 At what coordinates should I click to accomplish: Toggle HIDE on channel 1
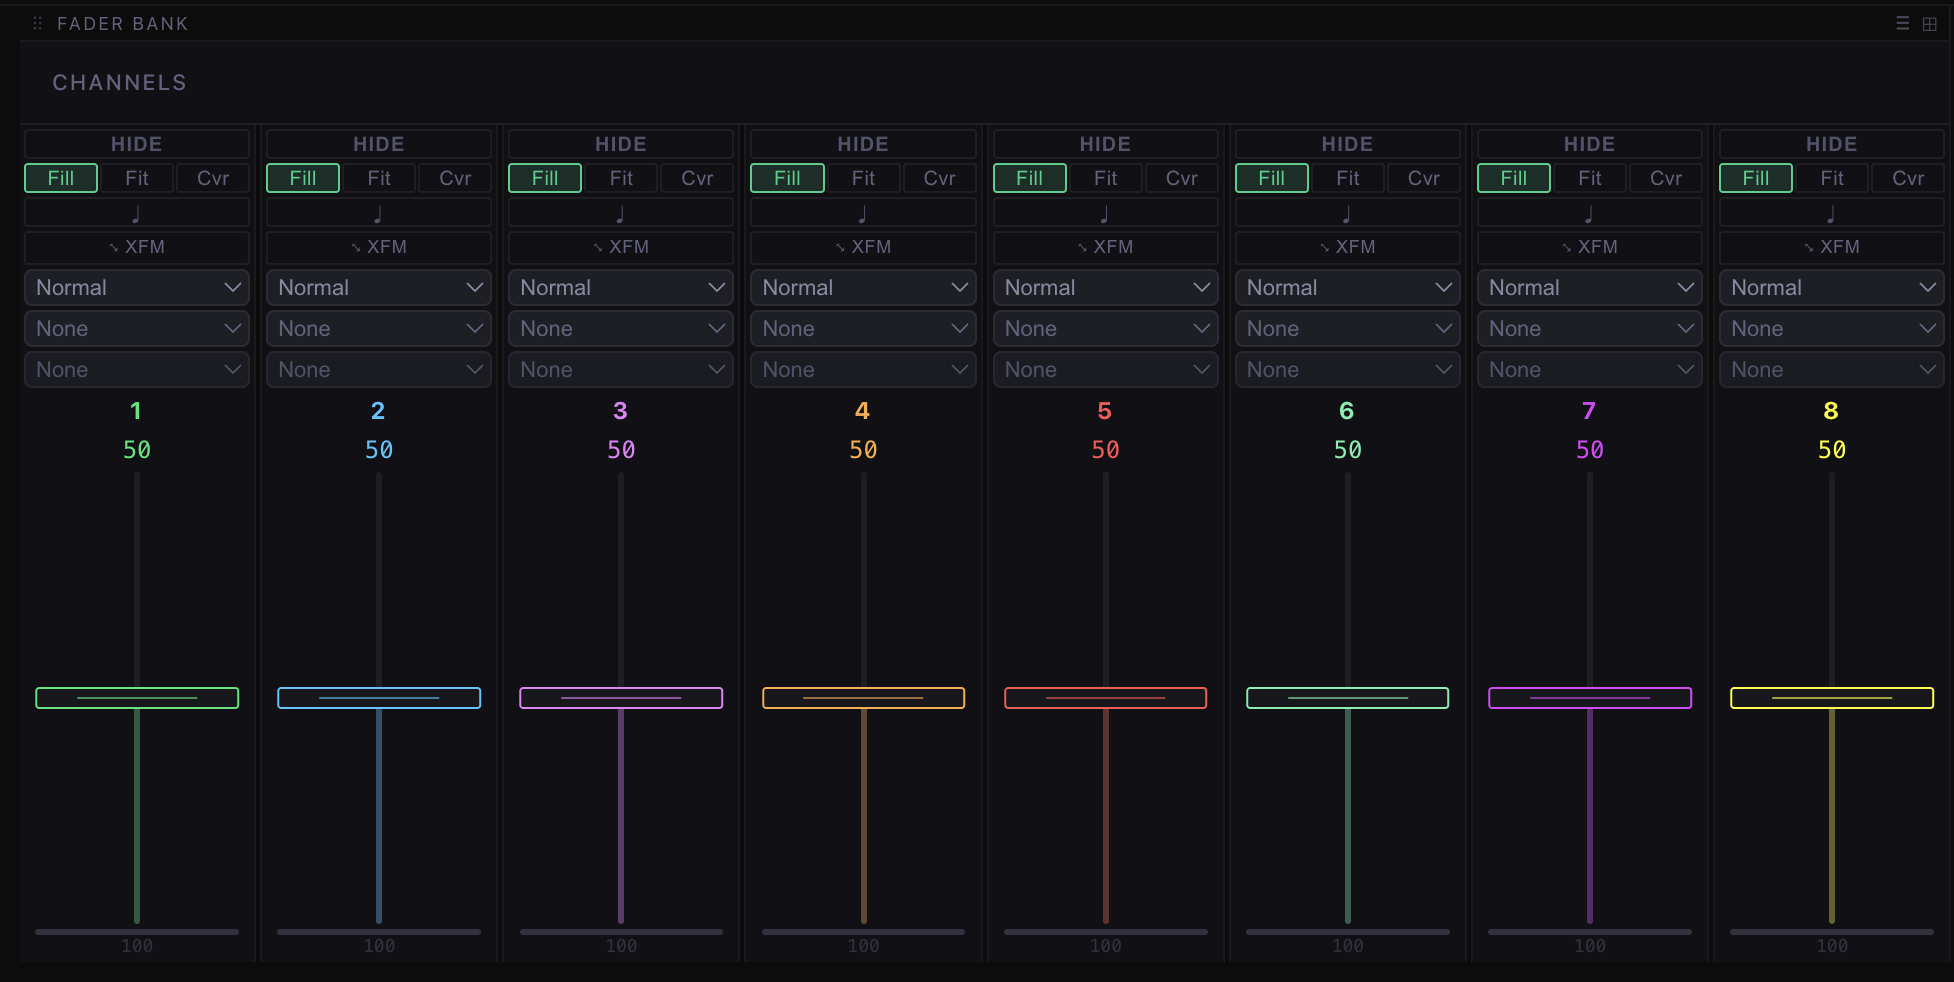(137, 144)
